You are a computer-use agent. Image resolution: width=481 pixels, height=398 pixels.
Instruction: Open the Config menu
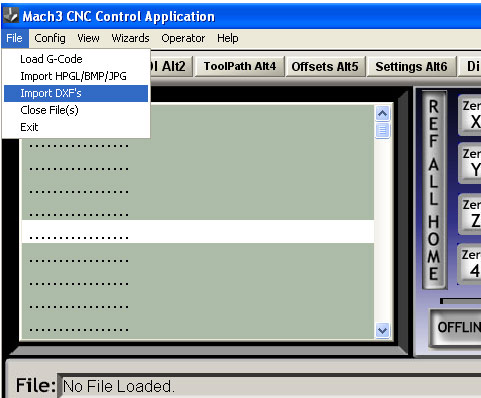click(x=50, y=38)
